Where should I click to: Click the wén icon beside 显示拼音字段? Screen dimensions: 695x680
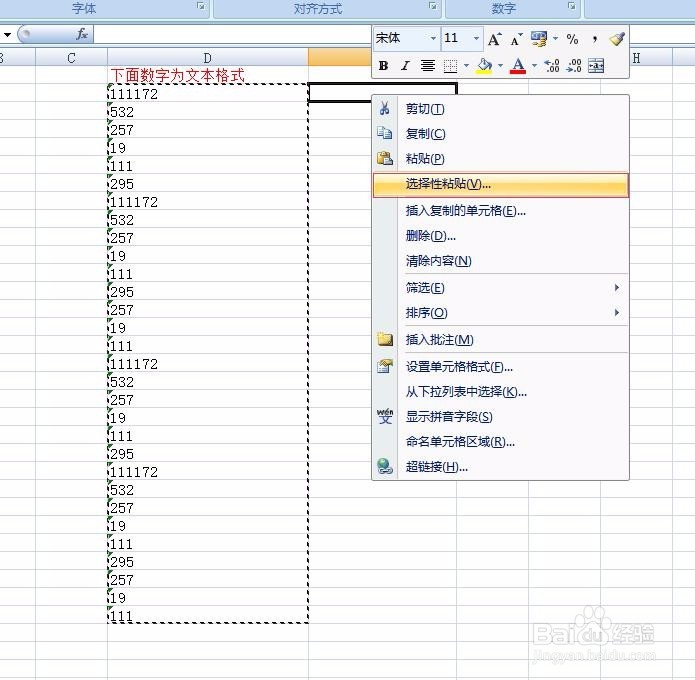coord(385,416)
